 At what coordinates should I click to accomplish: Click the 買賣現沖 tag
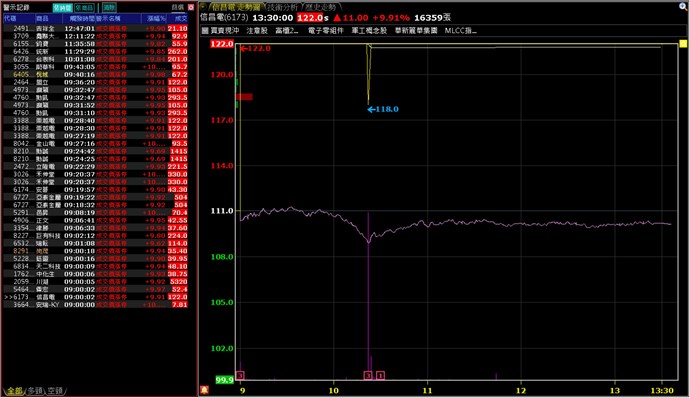point(225,30)
